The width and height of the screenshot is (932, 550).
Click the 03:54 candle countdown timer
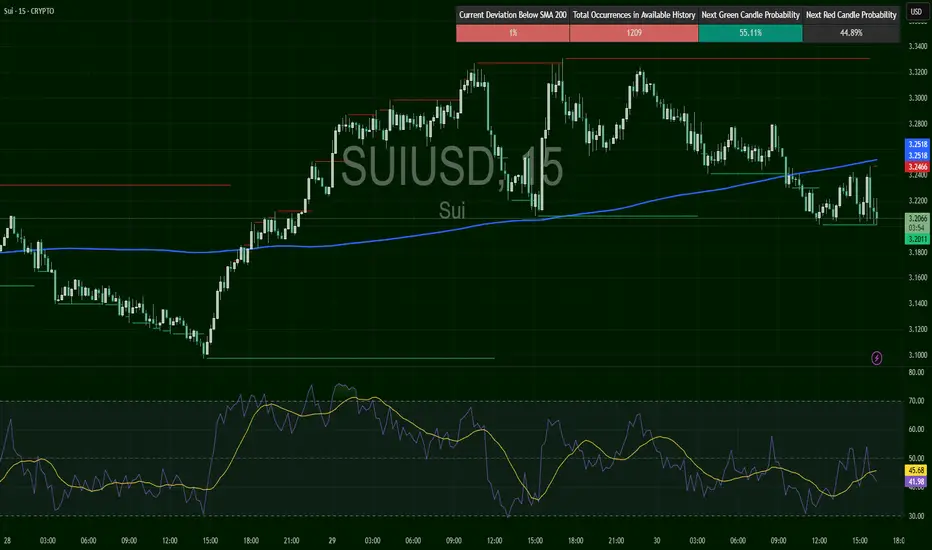click(917, 228)
